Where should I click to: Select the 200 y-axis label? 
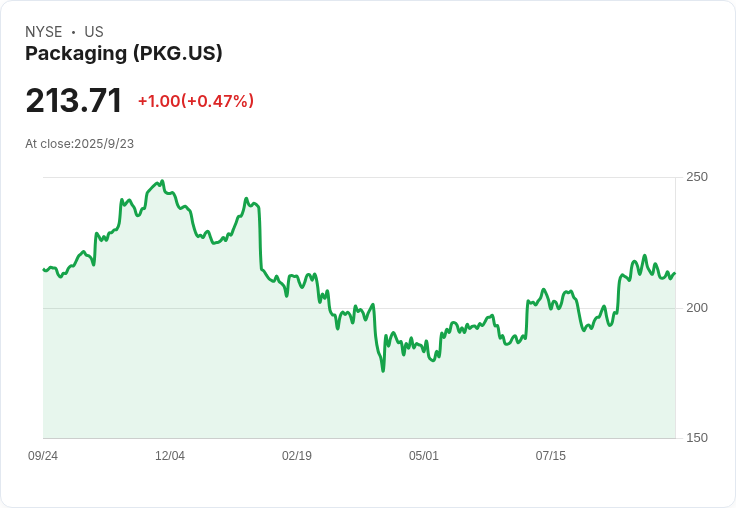pos(696,308)
